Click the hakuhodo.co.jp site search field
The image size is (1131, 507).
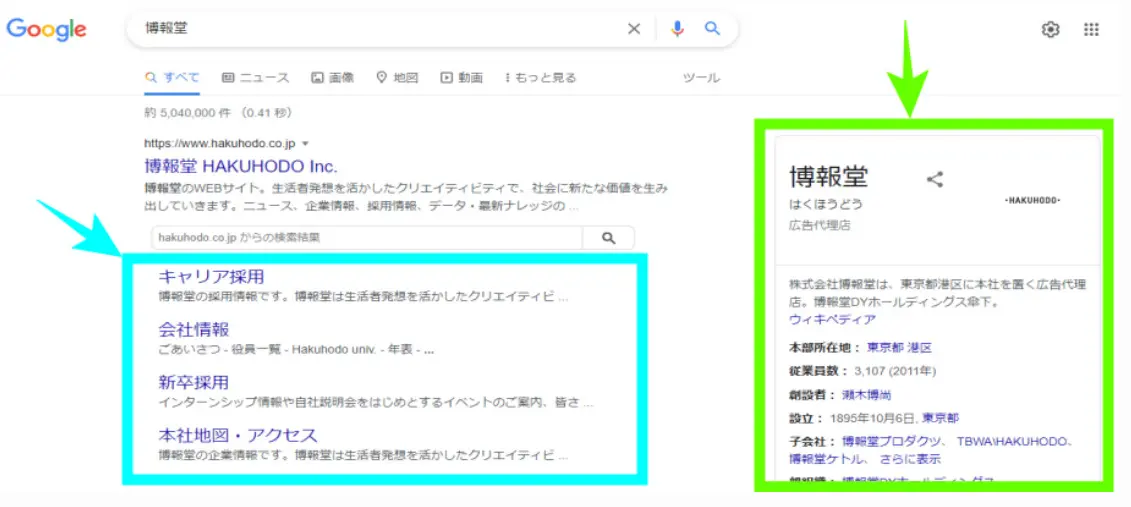point(366,238)
